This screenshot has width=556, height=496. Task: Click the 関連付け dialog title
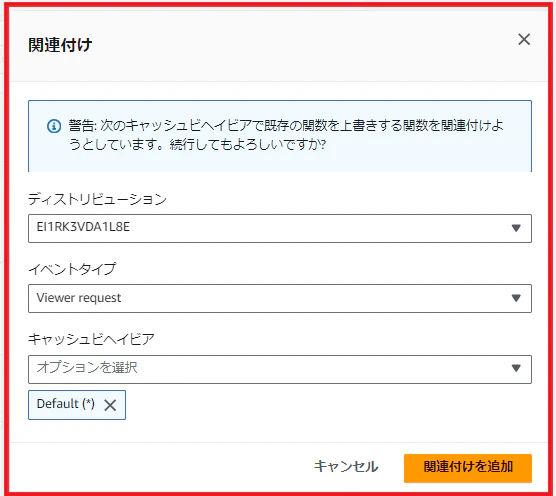pyautogui.click(x=60, y=45)
